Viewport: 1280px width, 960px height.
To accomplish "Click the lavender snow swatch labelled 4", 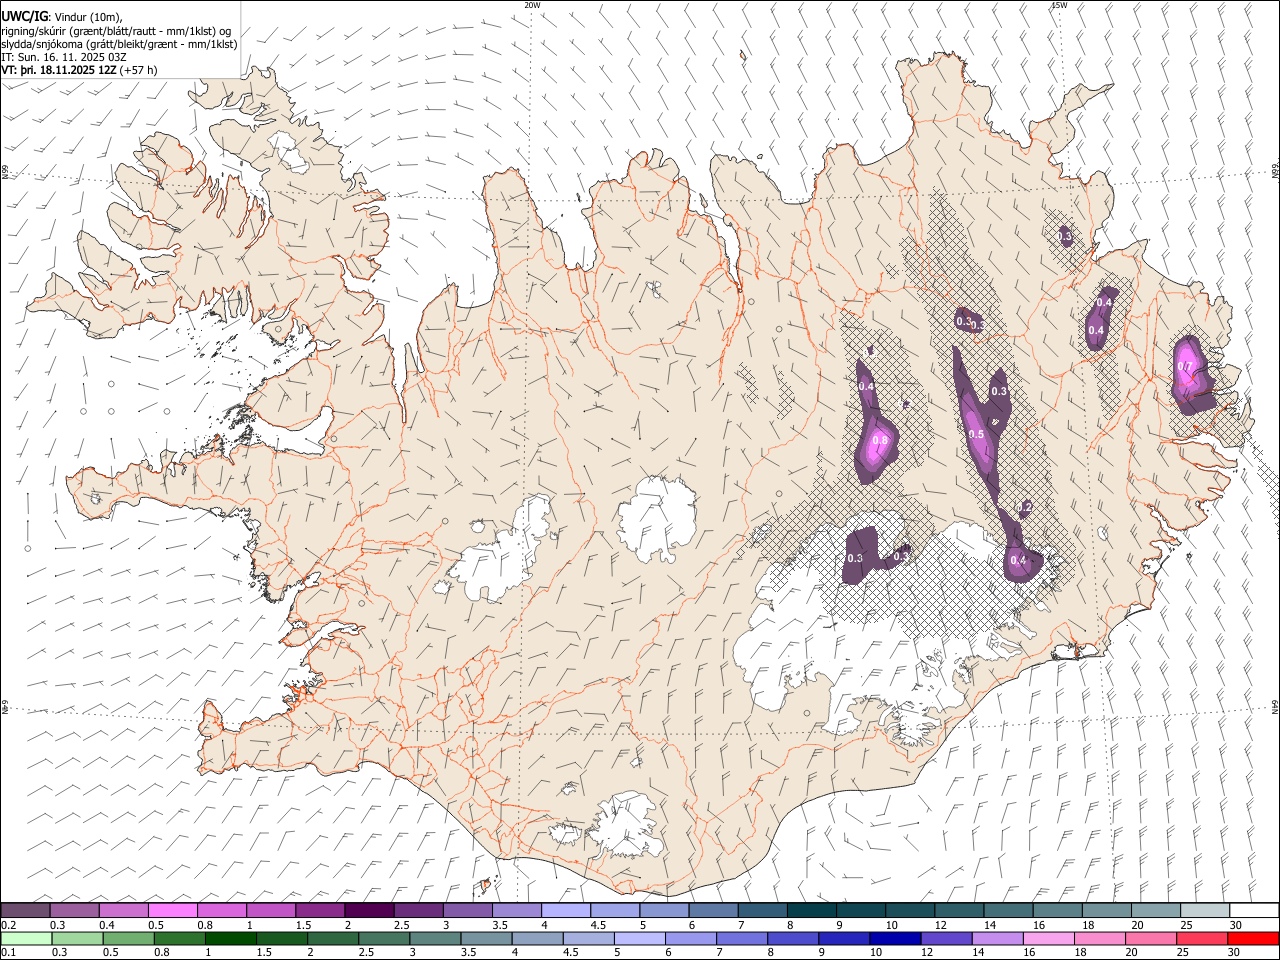I will [566, 910].
